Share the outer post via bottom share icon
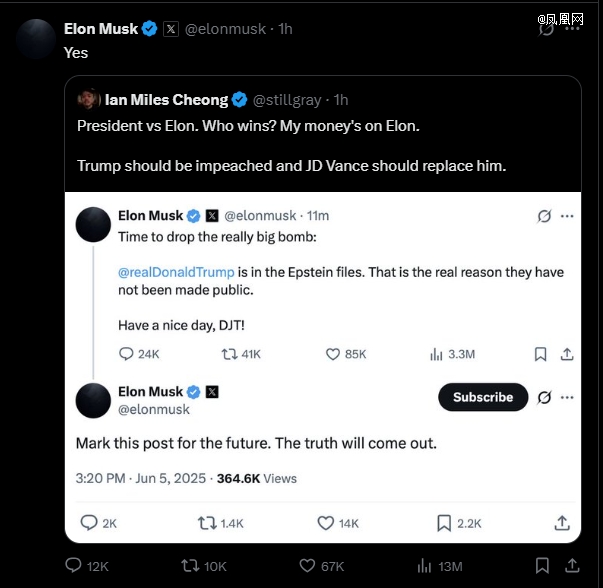 (x=571, y=566)
